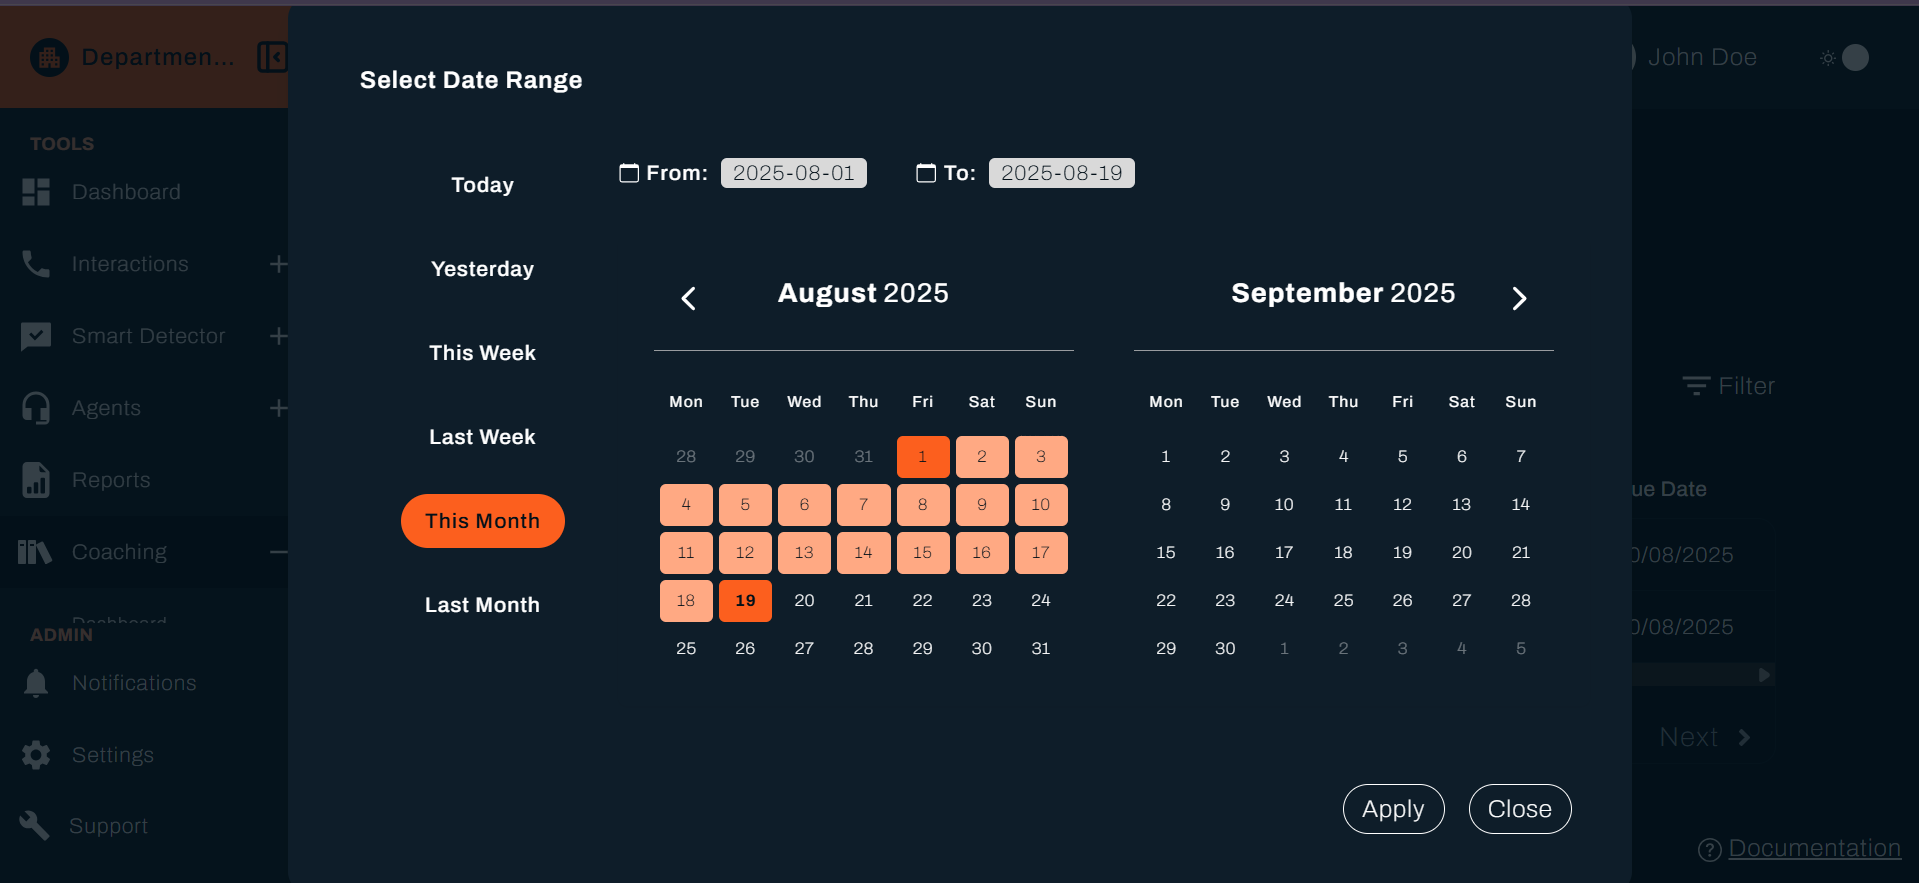Pick September 12 in the calendar
The image size is (1919, 883).
coord(1402,505)
